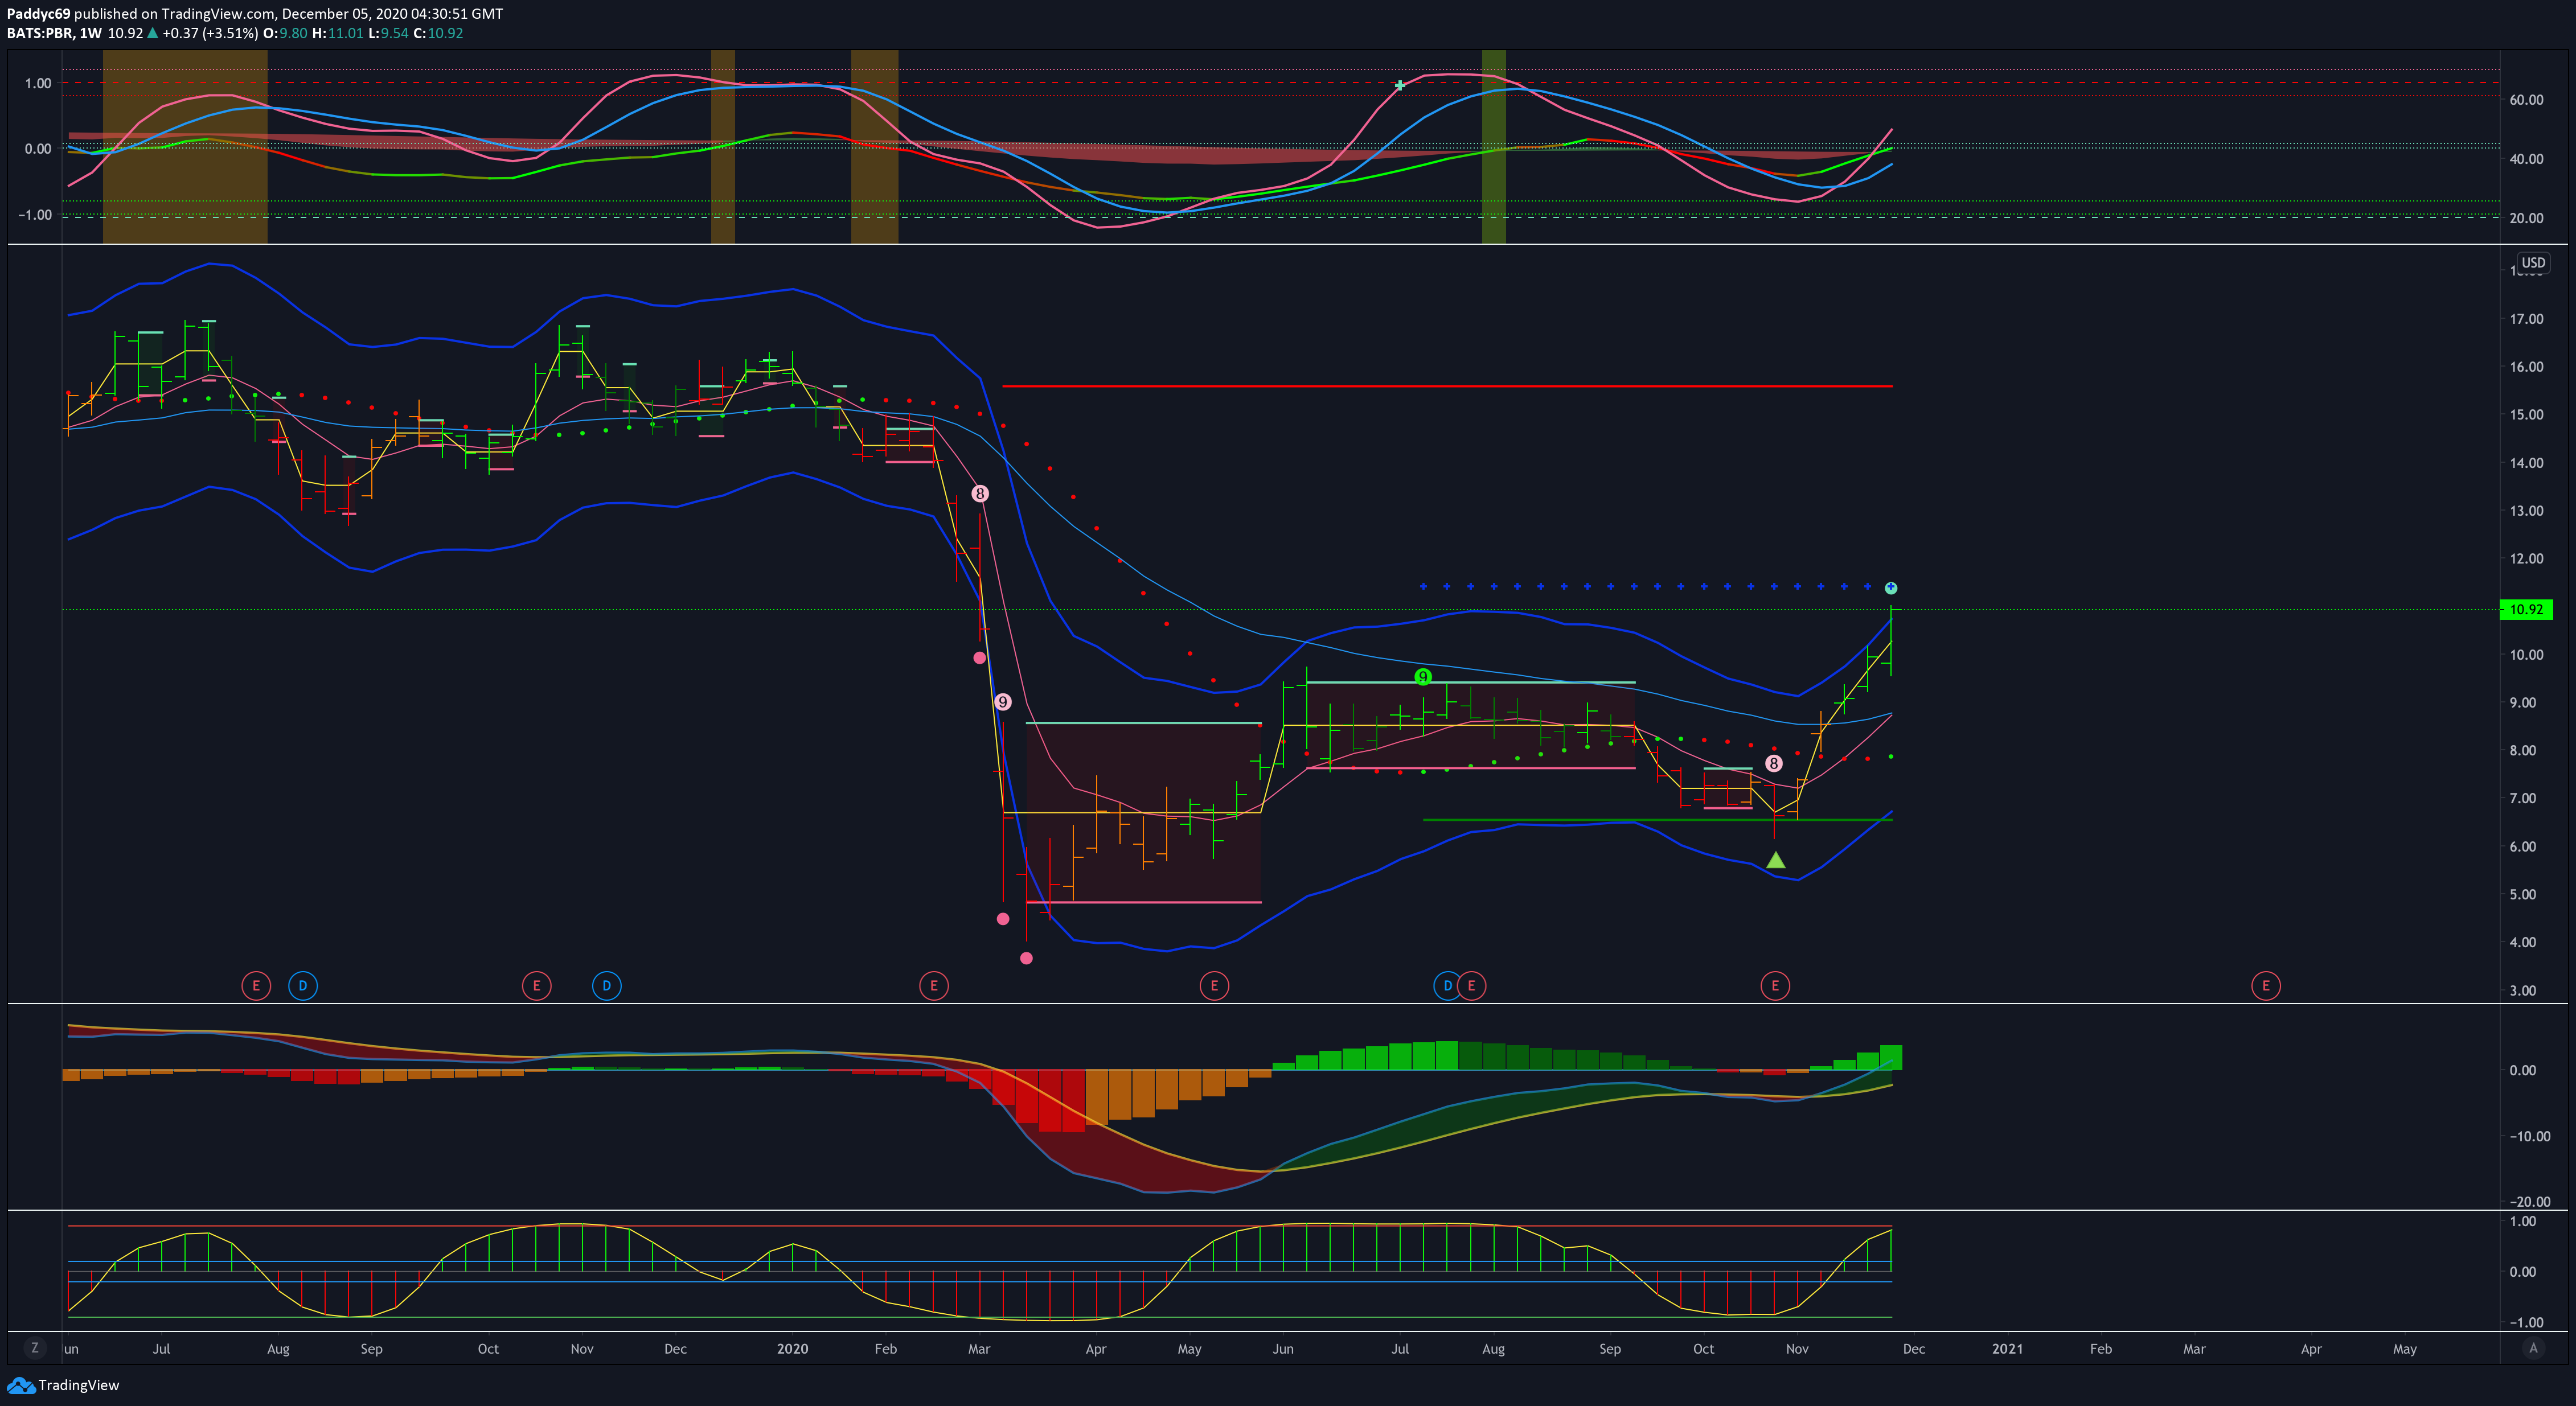Image resolution: width=2576 pixels, height=1406 pixels.
Task: Click the Z timezone icon at bottom left
Action: point(35,1348)
